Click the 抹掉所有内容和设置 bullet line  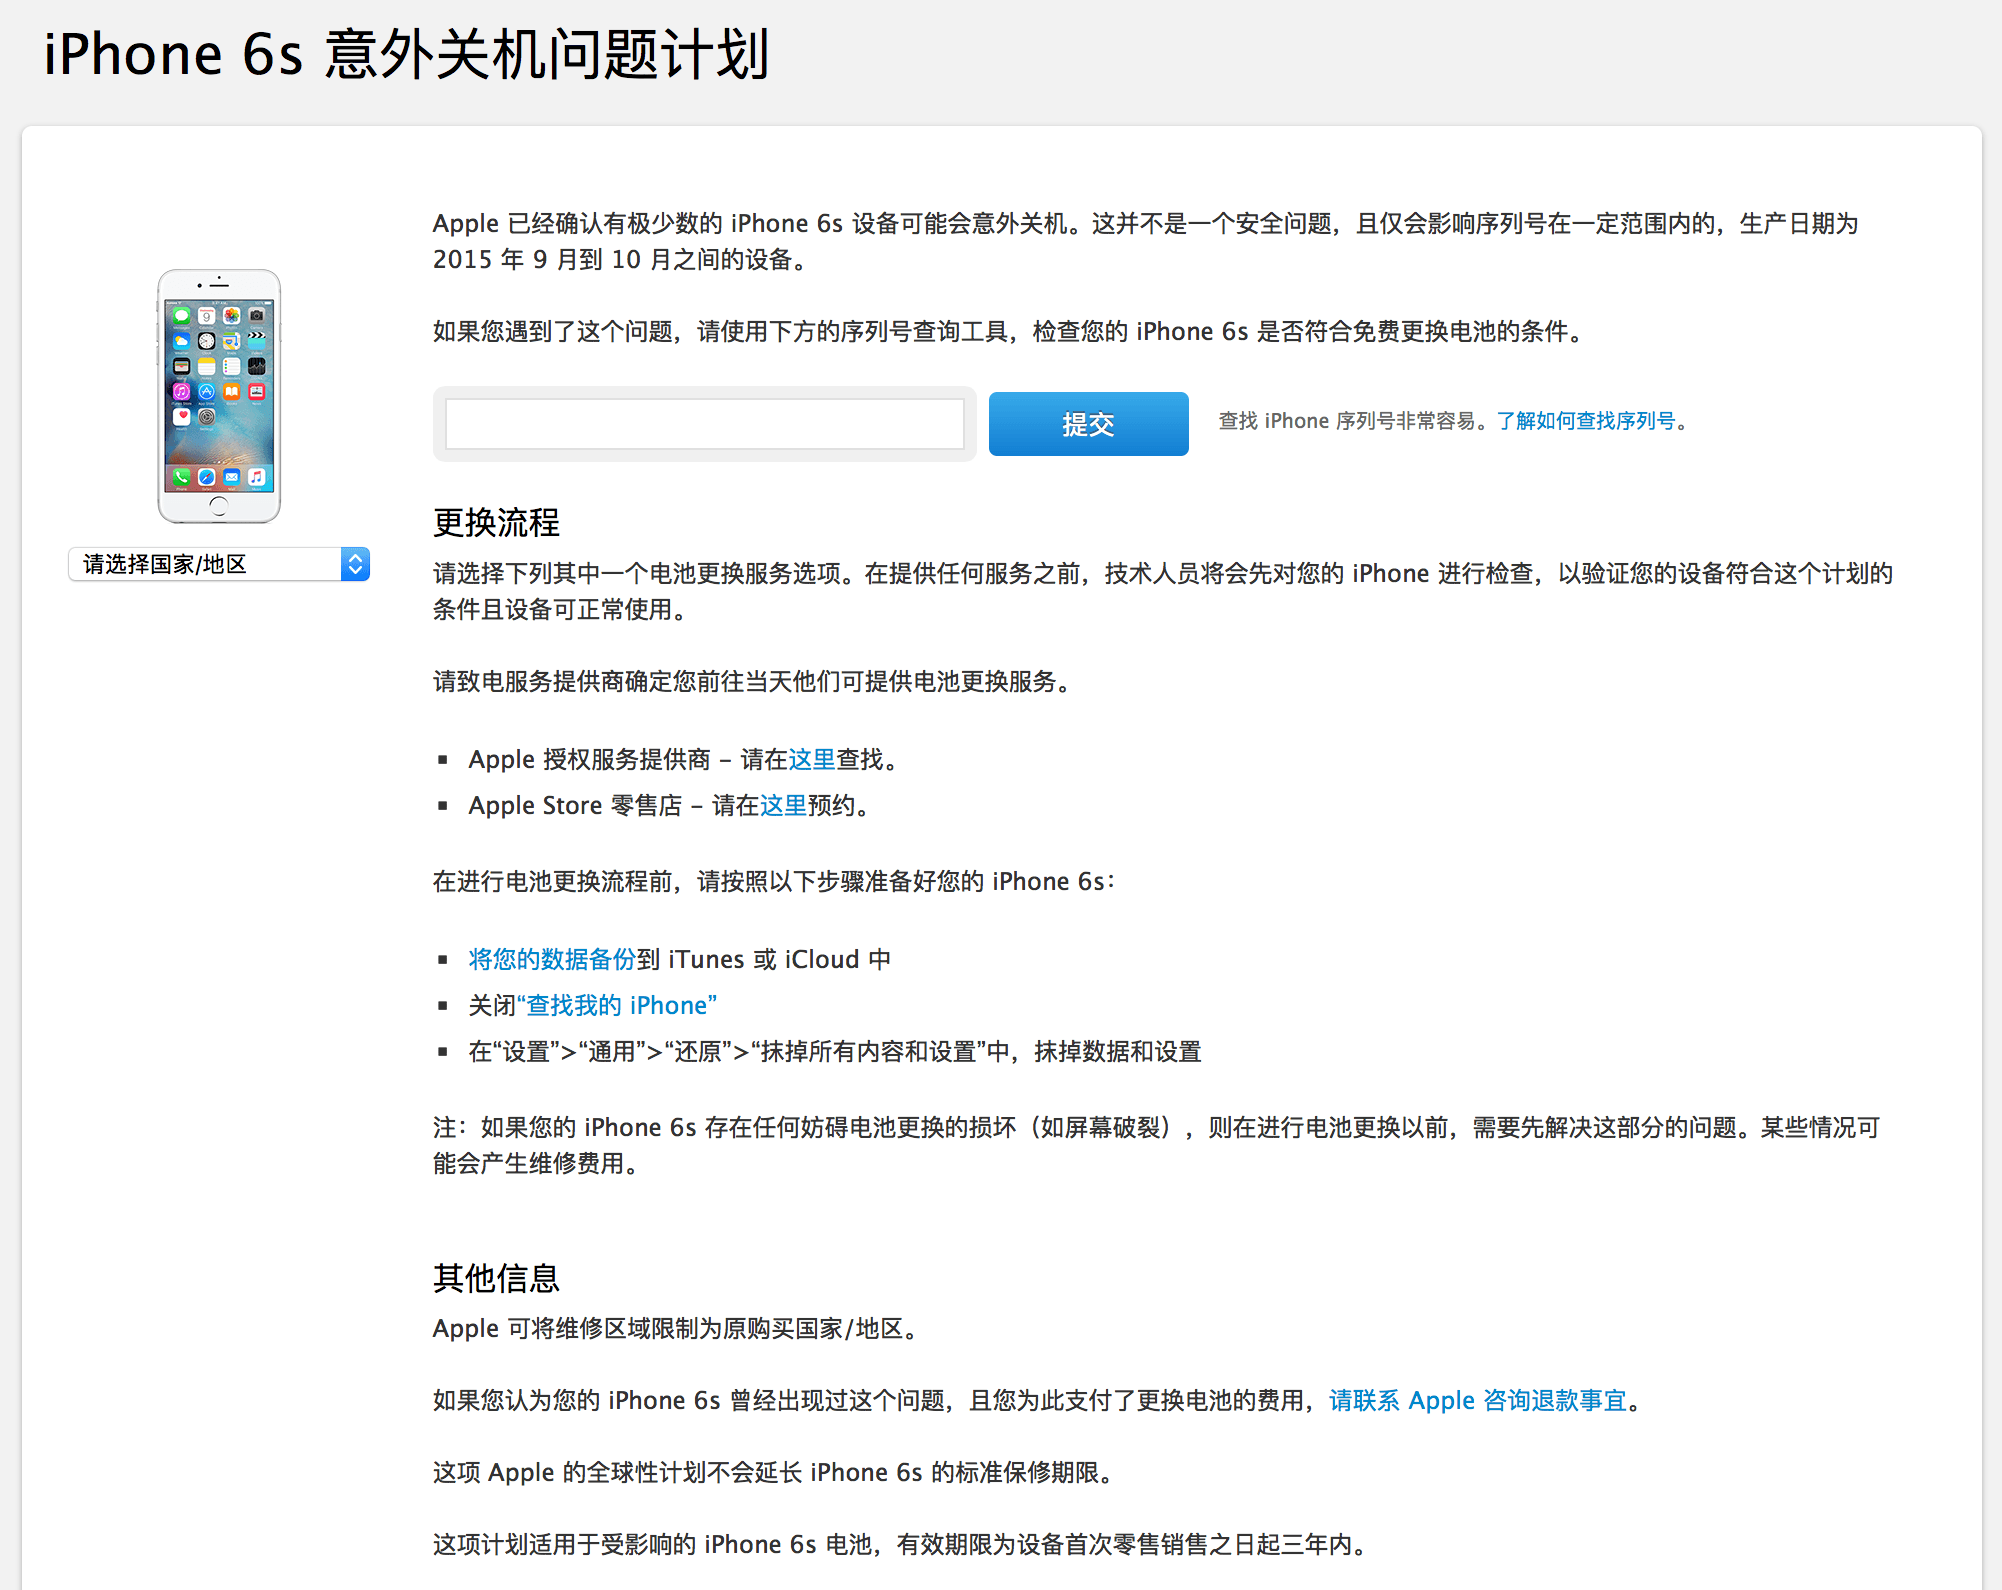click(835, 1051)
